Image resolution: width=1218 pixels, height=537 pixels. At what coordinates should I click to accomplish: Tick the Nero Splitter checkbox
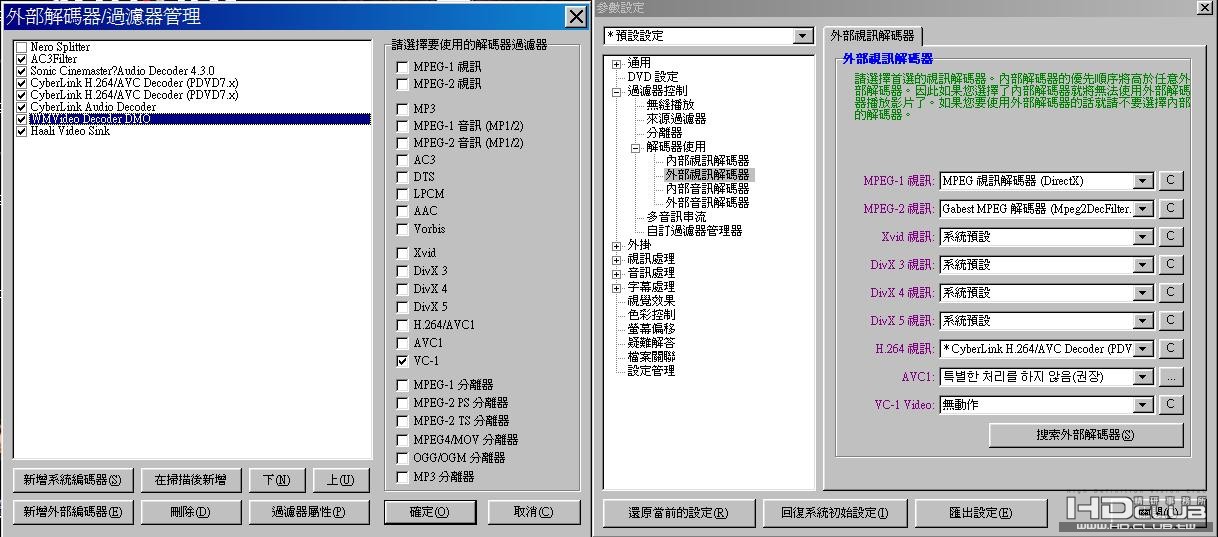coord(22,47)
